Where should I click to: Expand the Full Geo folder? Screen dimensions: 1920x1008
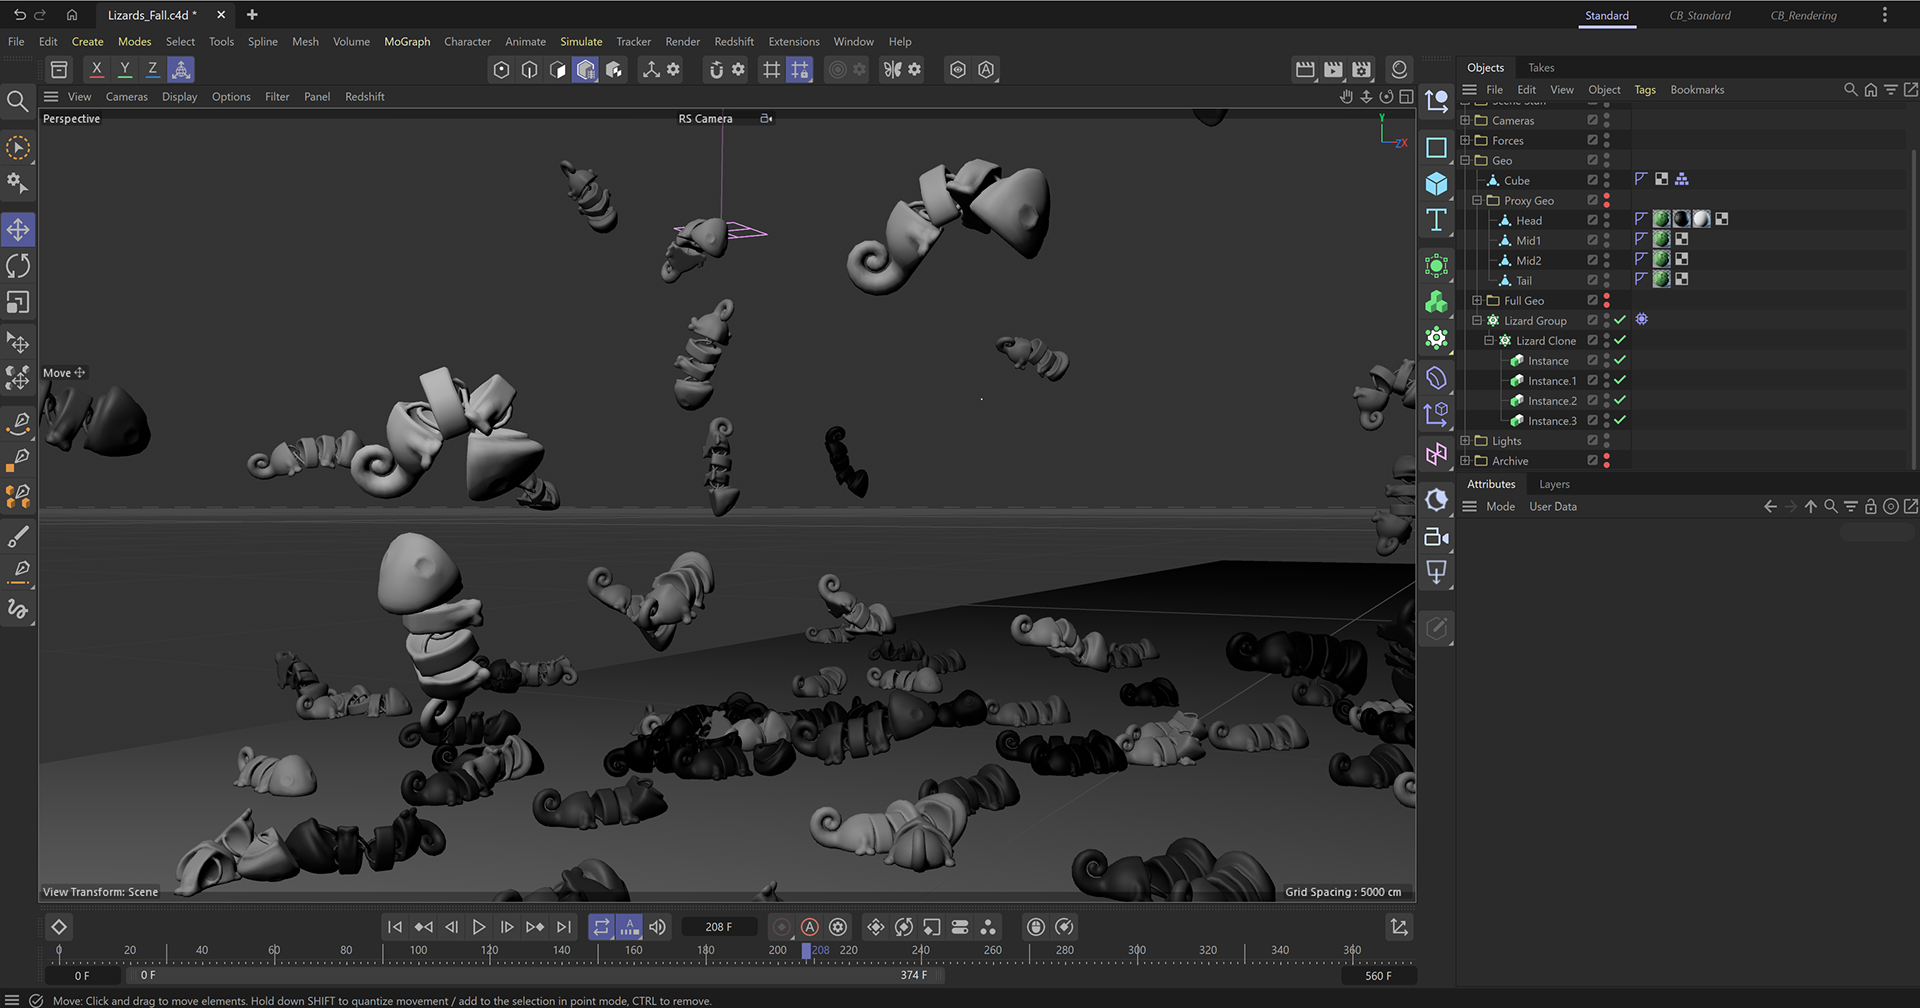pos(1477,300)
